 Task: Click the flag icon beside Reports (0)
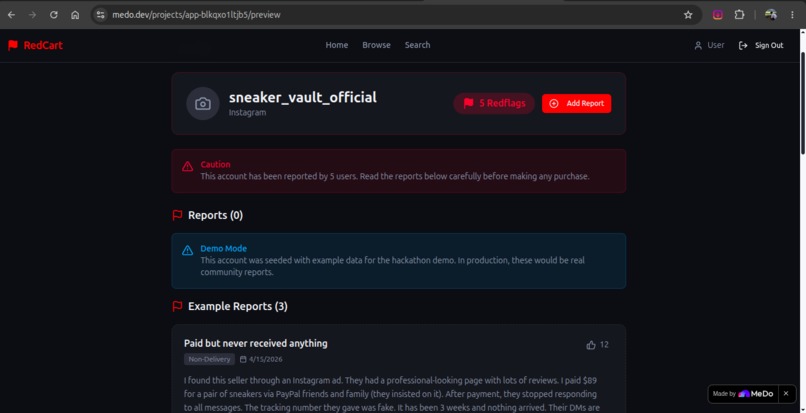tap(177, 215)
